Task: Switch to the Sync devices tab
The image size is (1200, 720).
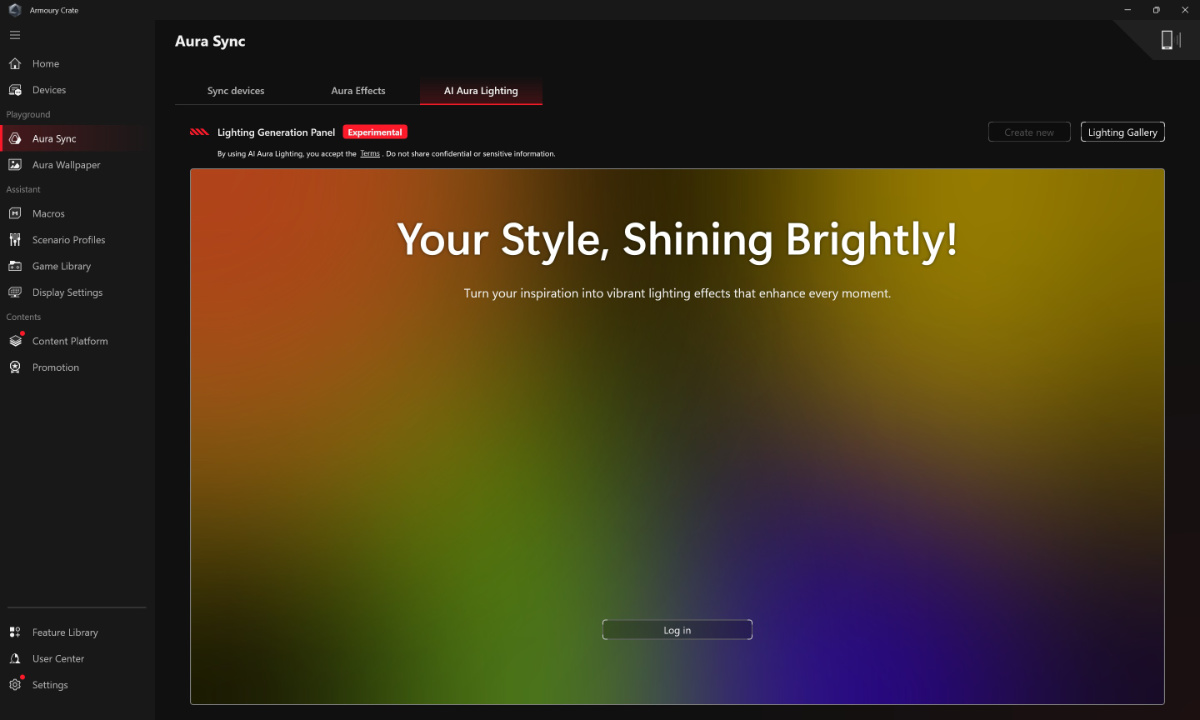Action: pos(236,91)
